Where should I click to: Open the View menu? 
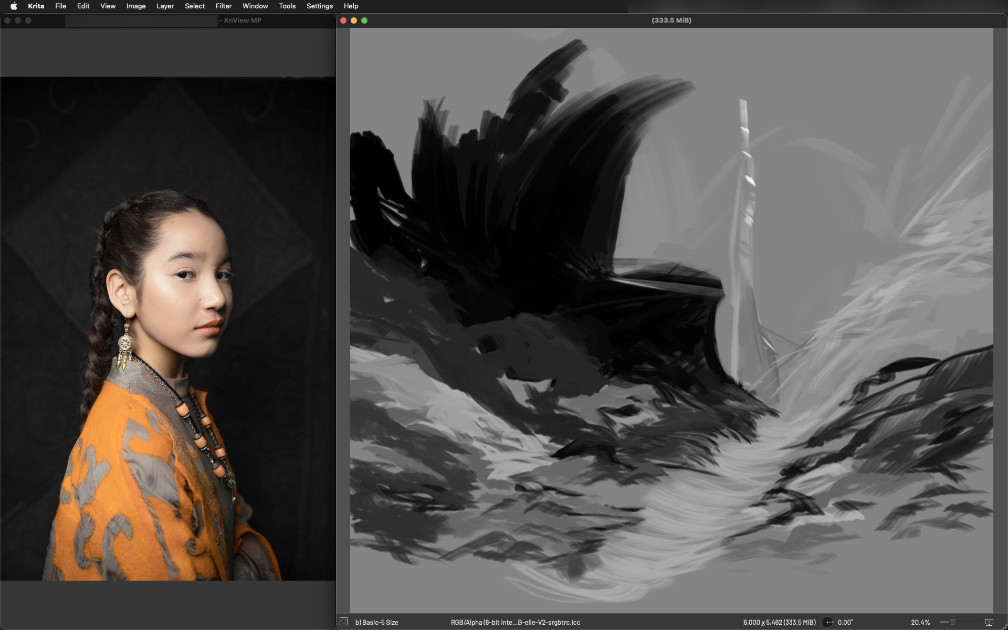tap(108, 6)
